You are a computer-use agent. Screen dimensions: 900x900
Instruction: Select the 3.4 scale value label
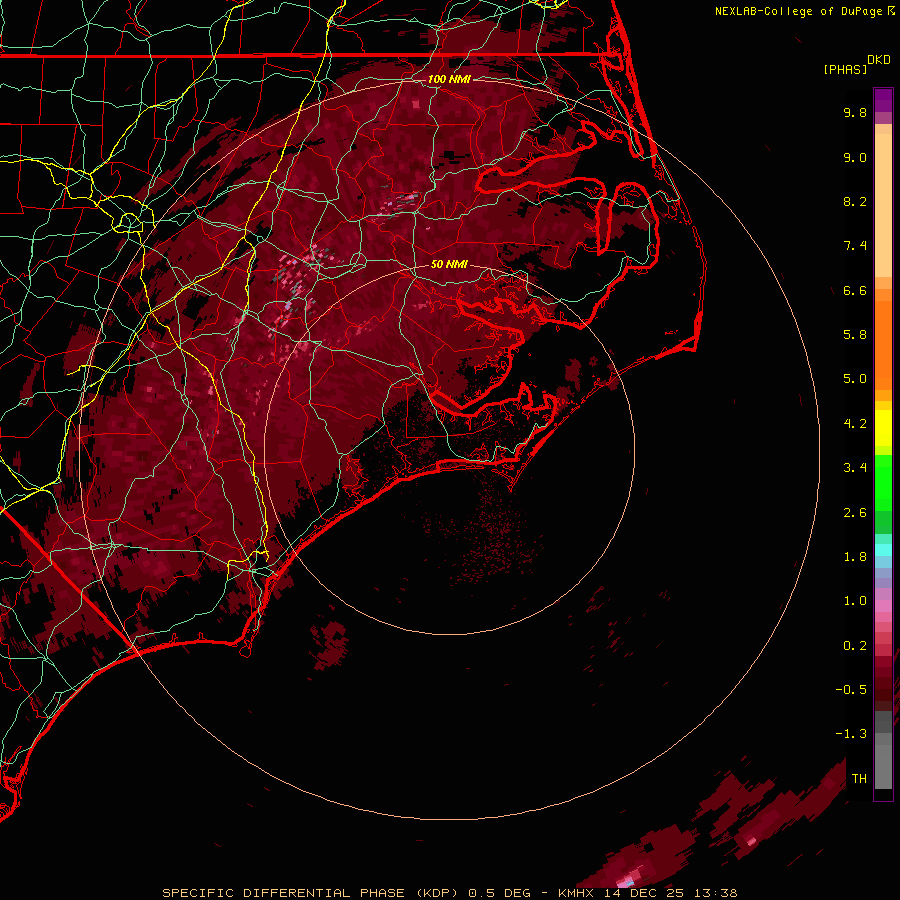[855, 468]
